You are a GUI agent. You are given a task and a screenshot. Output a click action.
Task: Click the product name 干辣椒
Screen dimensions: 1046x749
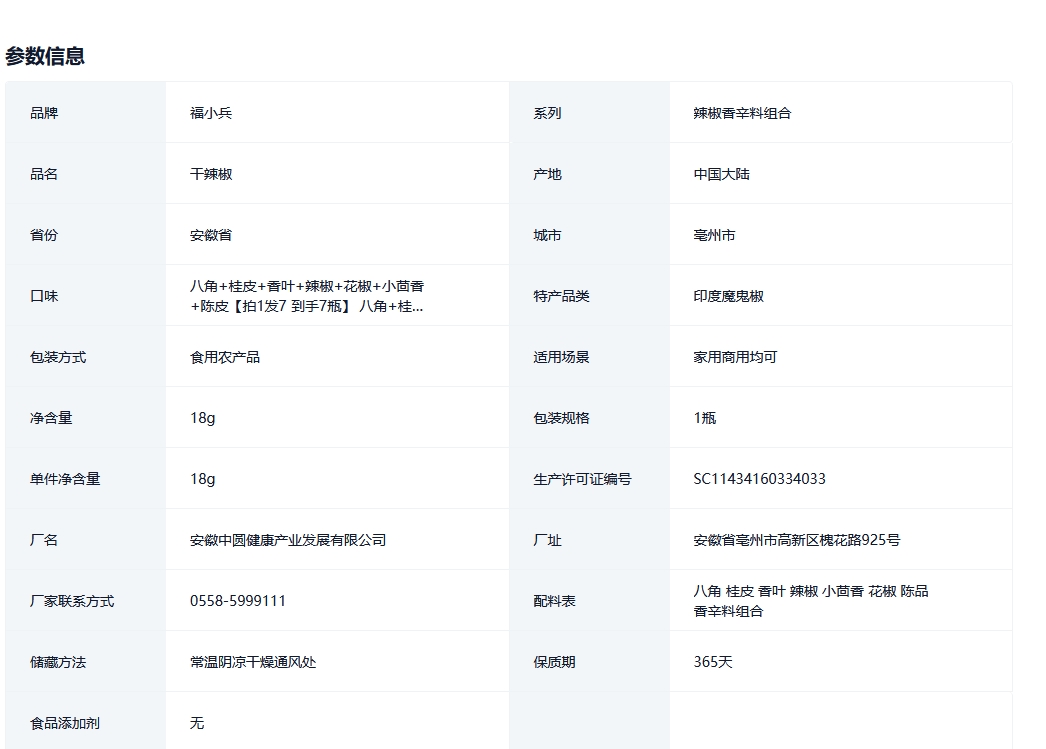(211, 174)
